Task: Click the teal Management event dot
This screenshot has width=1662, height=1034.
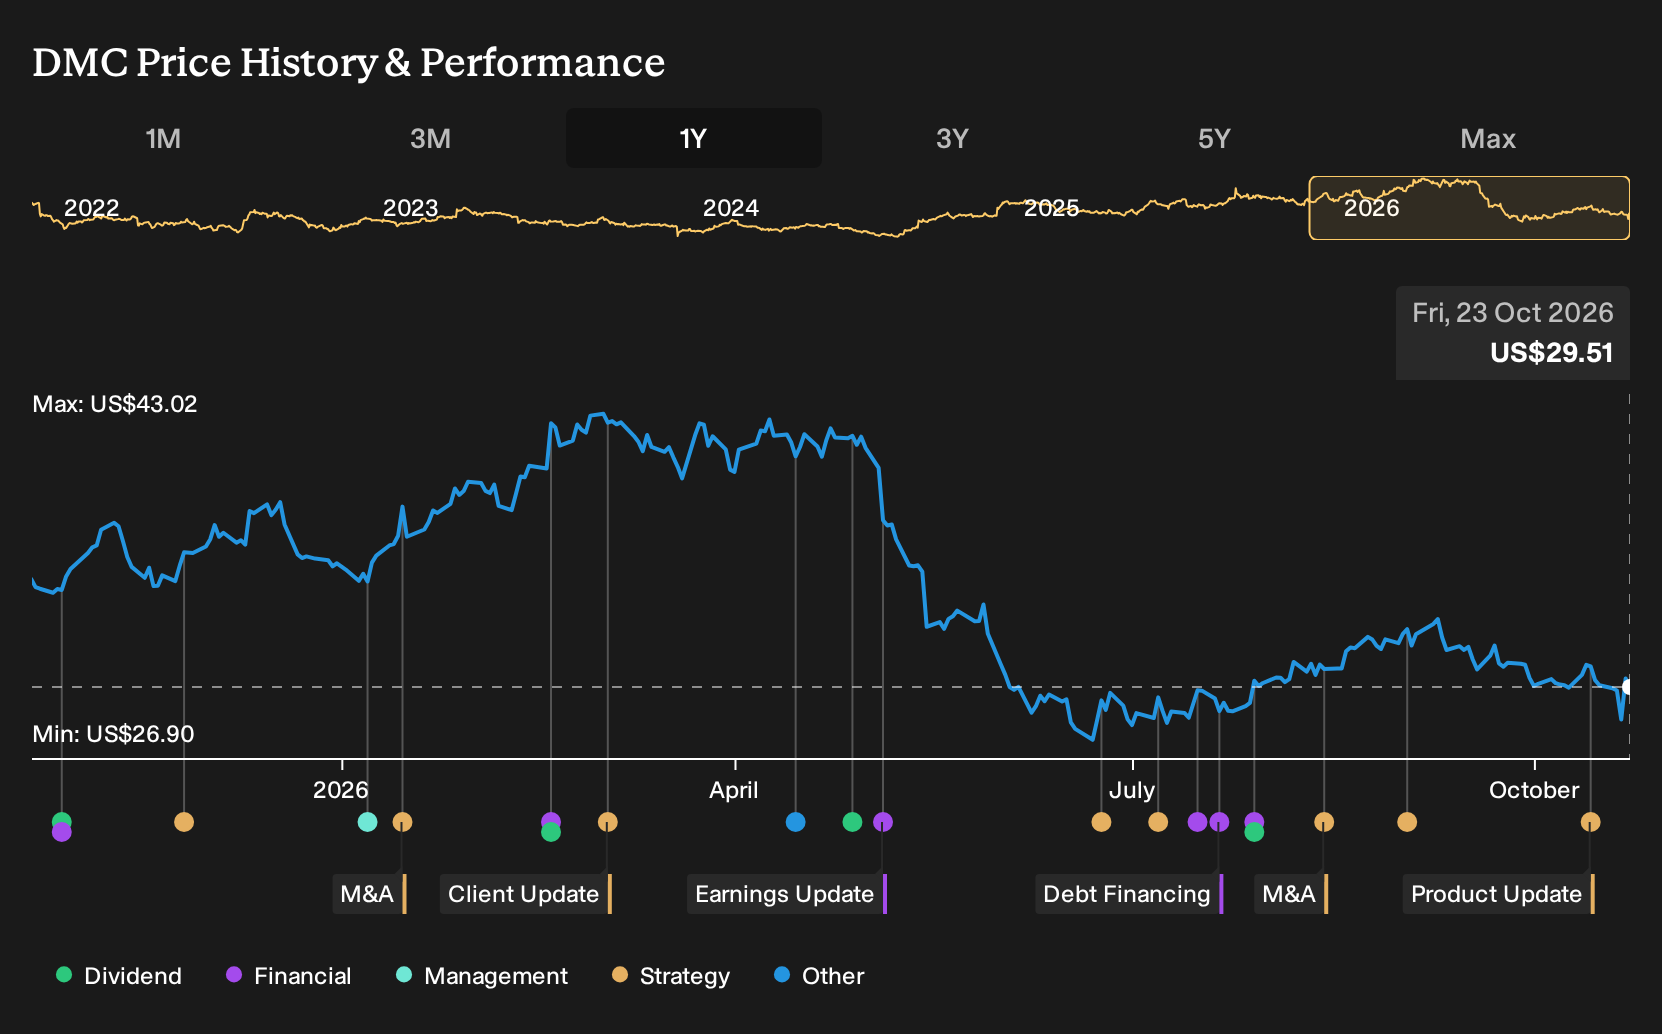Action: [368, 822]
